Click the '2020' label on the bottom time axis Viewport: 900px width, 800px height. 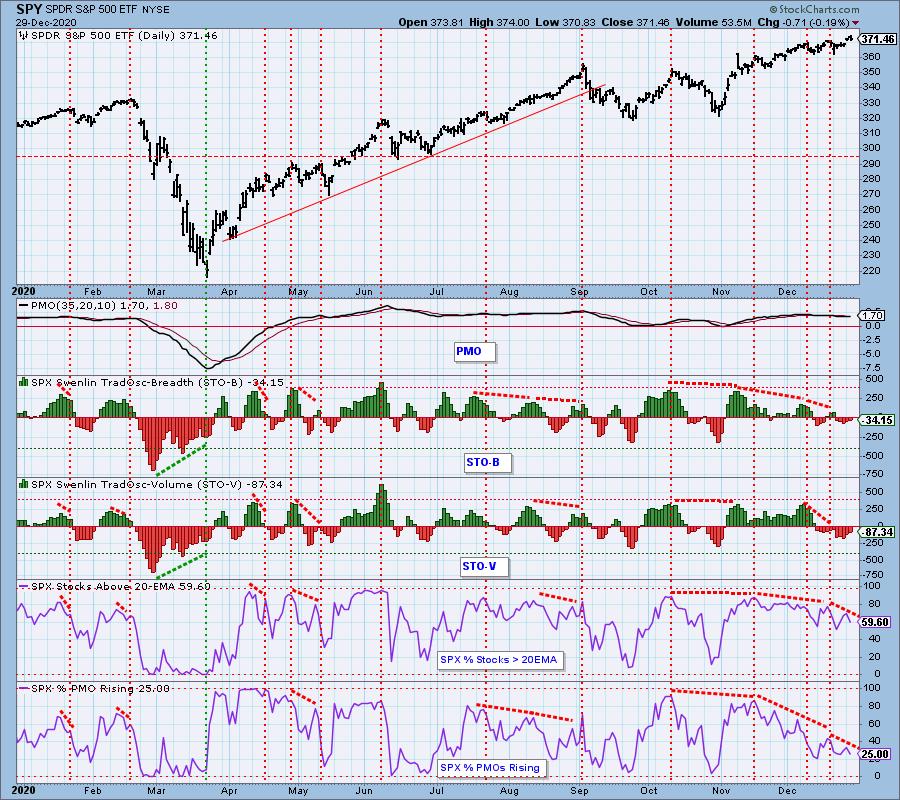(23, 791)
